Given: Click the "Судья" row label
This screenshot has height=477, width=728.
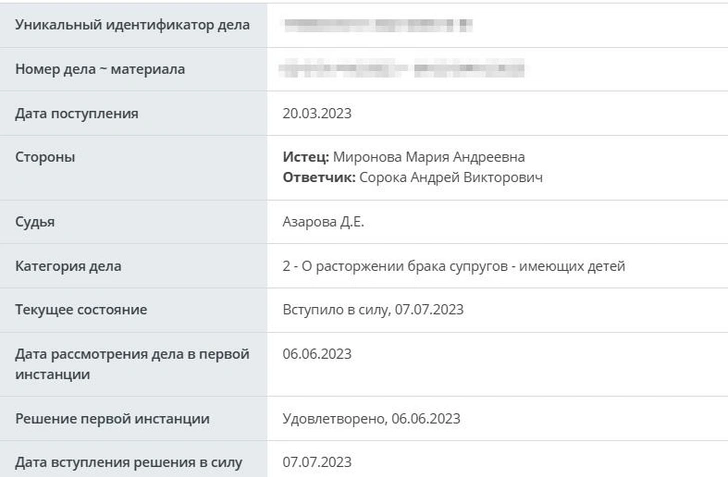Looking at the screenshot, I should 35,222.
